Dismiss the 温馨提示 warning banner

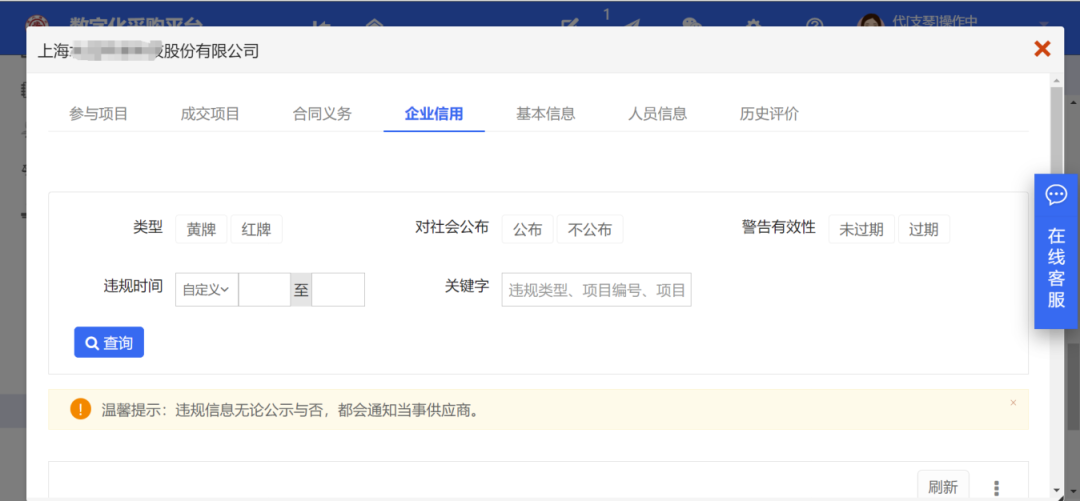[1012, 403]
